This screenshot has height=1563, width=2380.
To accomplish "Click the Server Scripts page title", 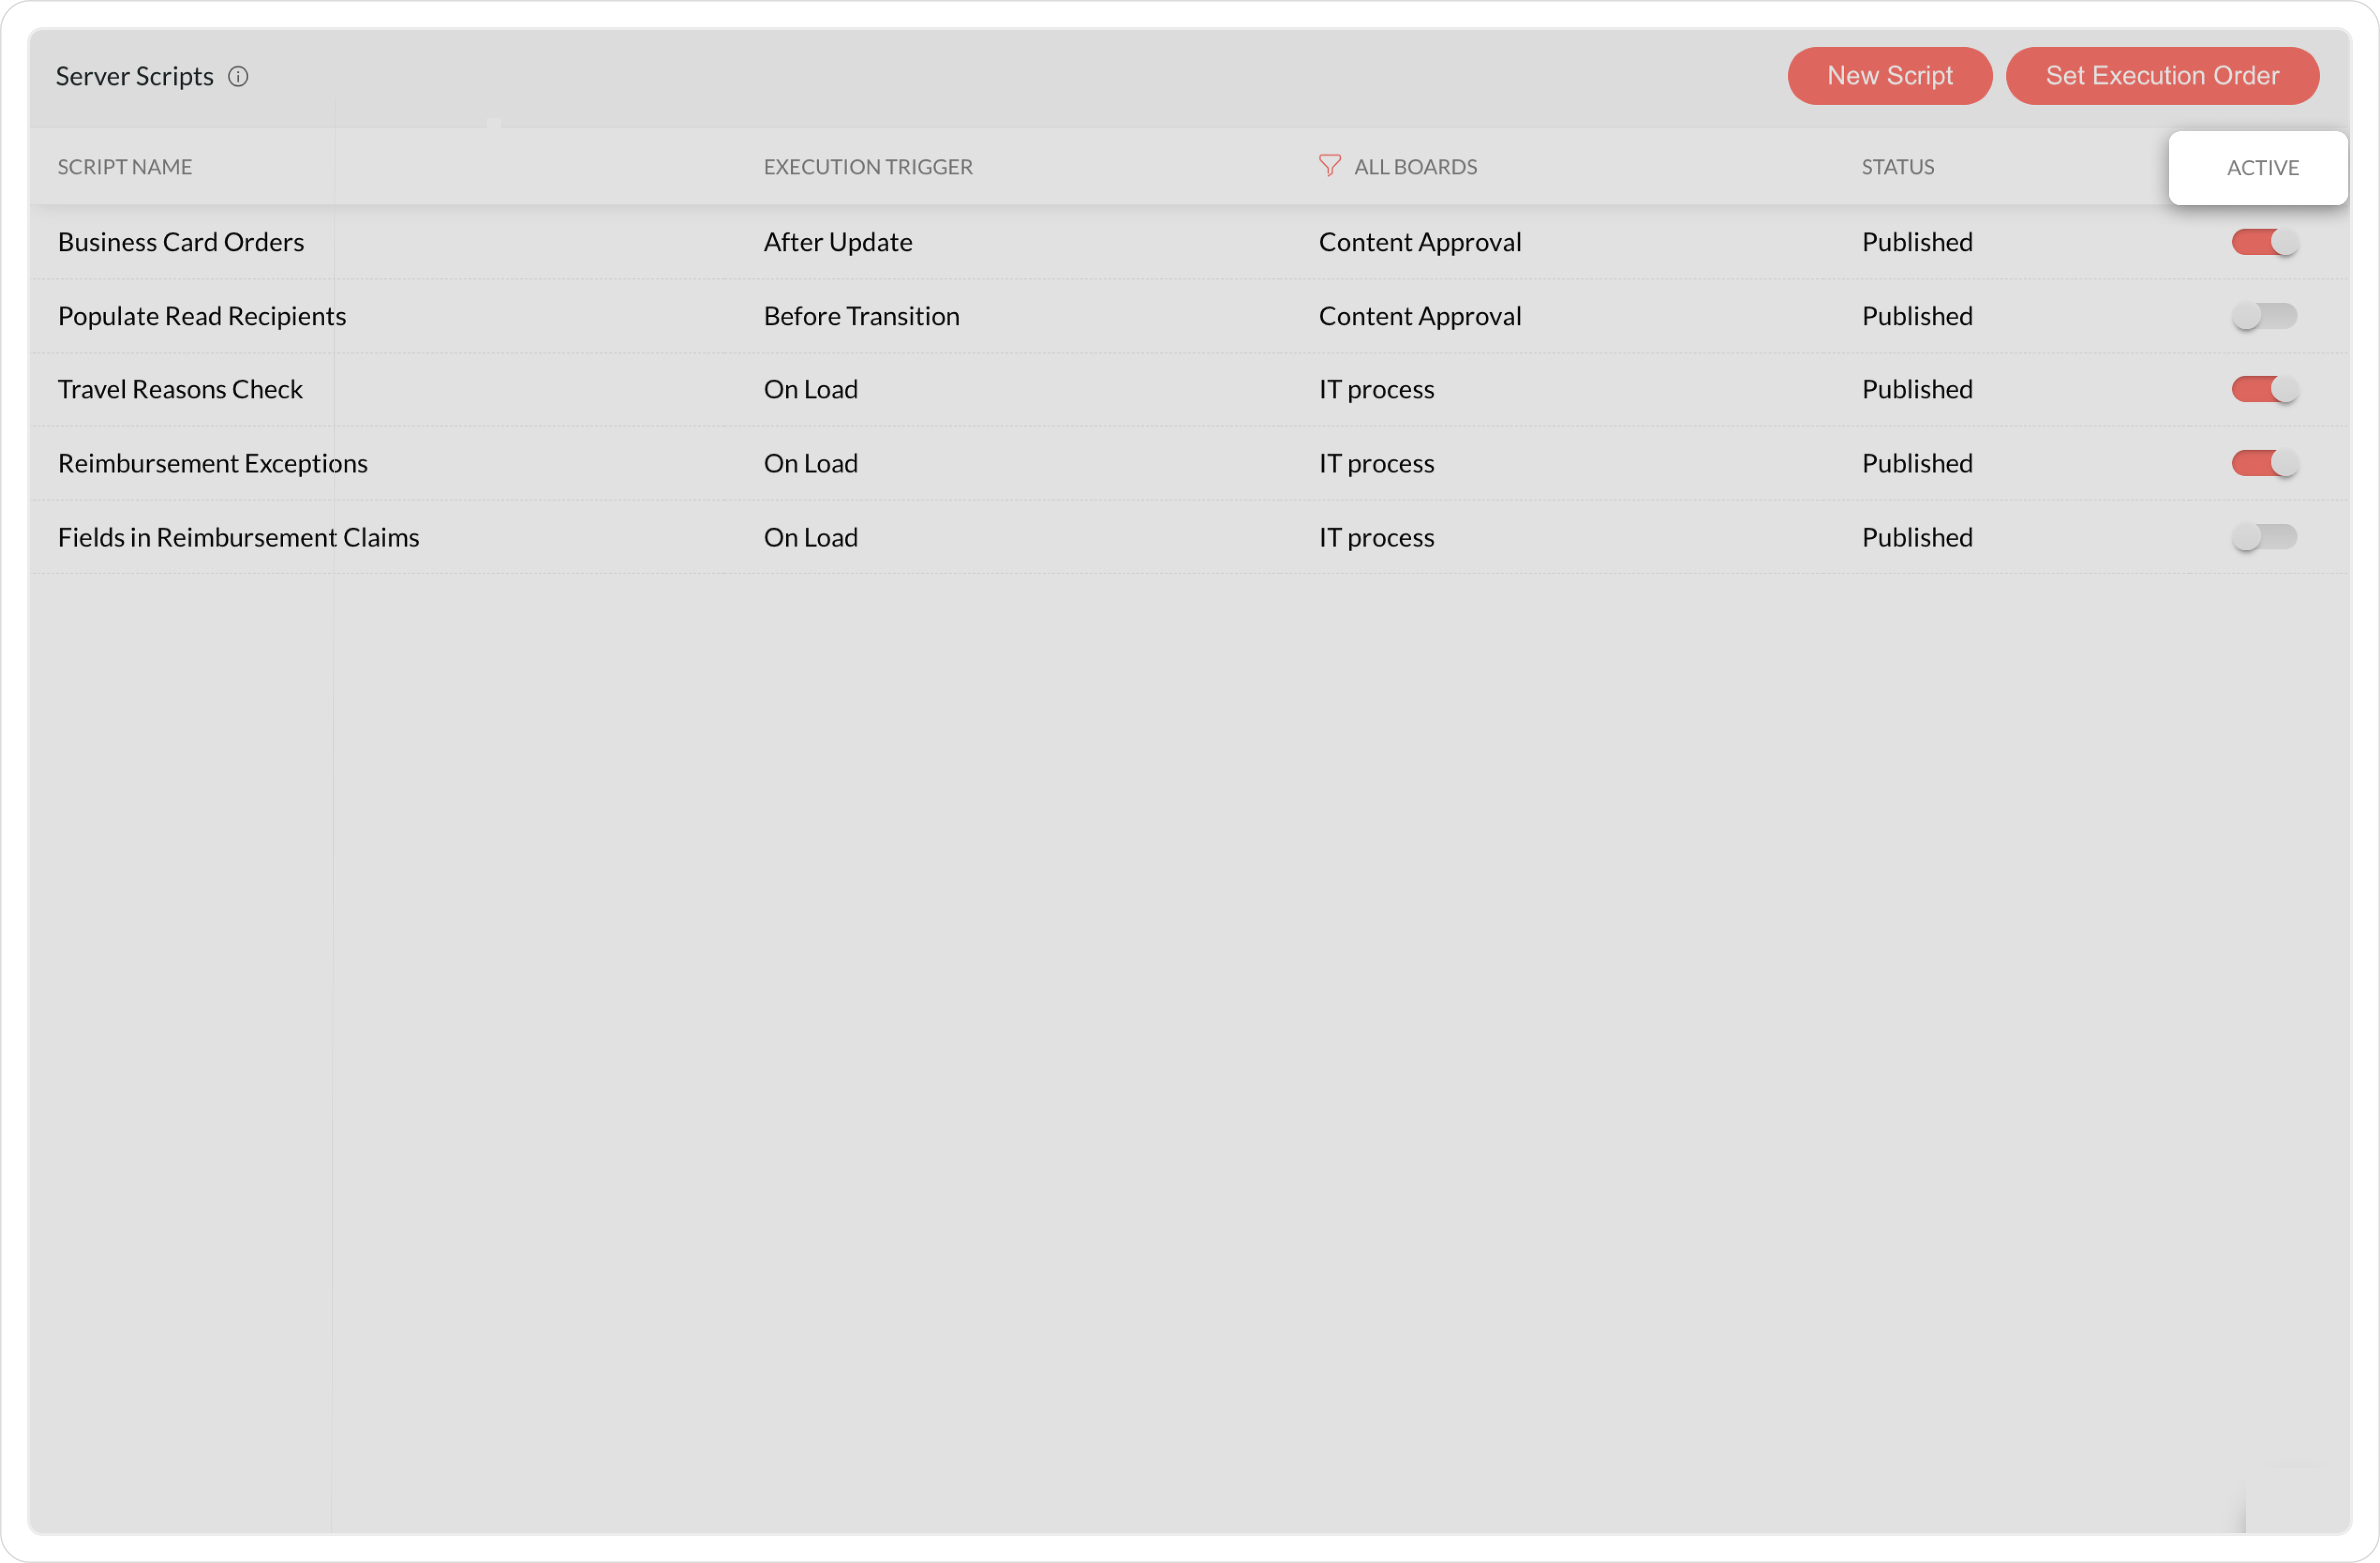I will coord(134,76).
